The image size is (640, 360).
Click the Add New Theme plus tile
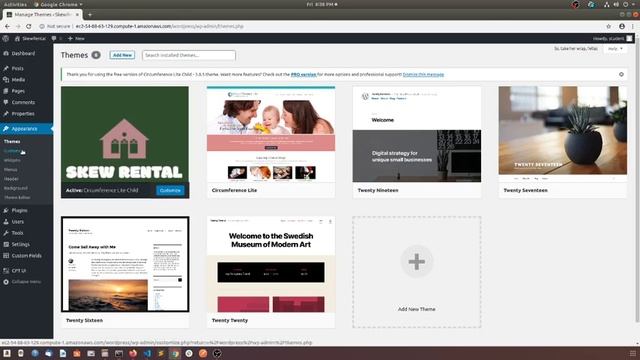(417, 272)
